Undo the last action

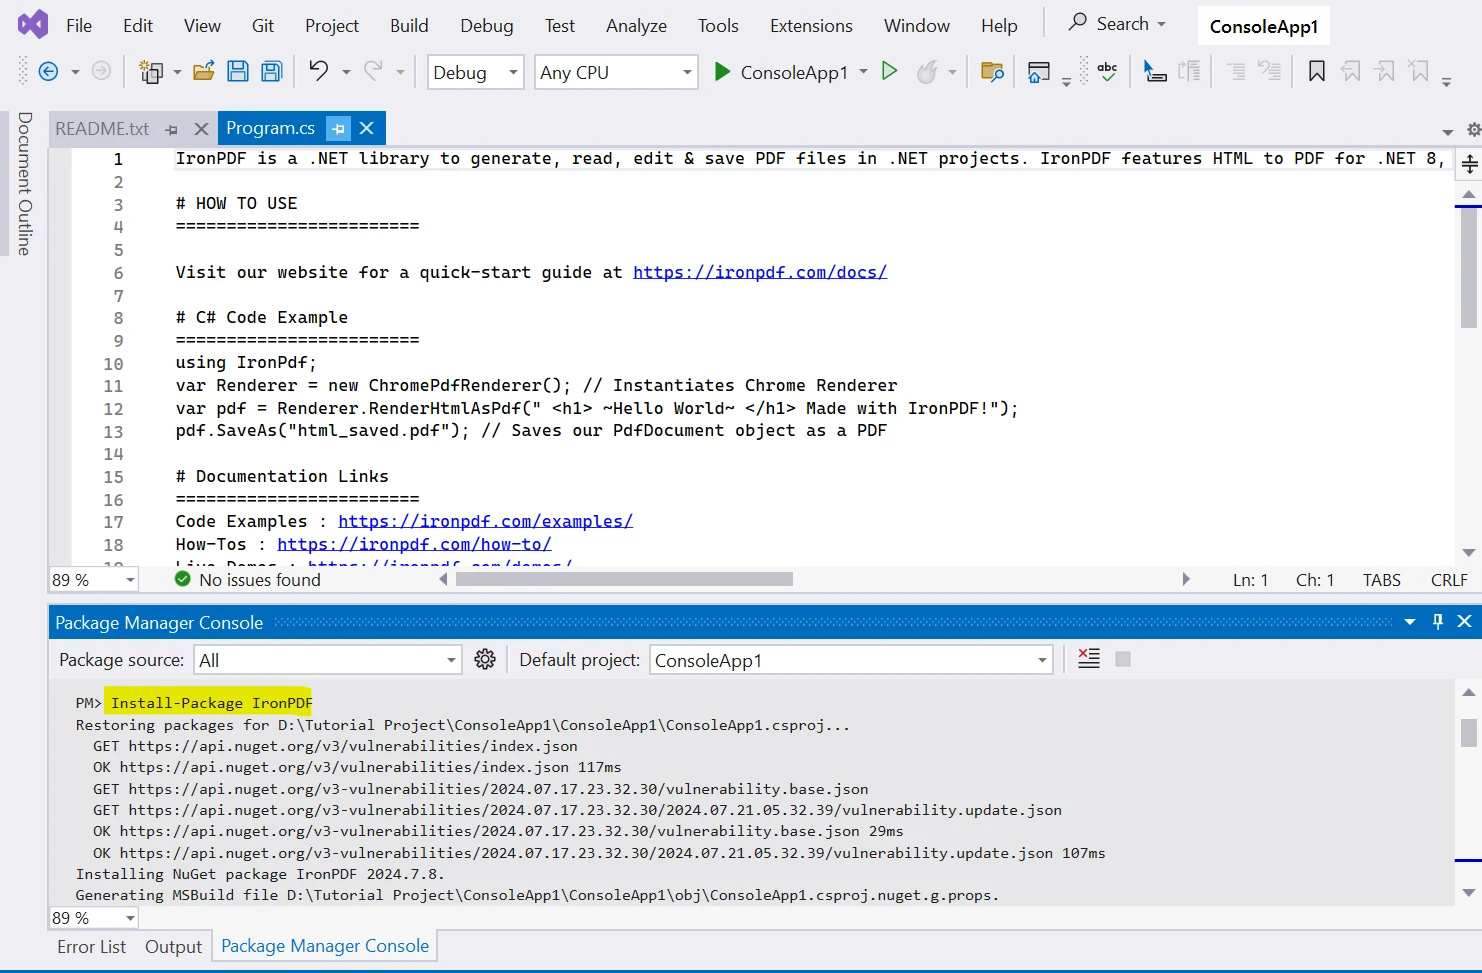(x=318, y=70)
